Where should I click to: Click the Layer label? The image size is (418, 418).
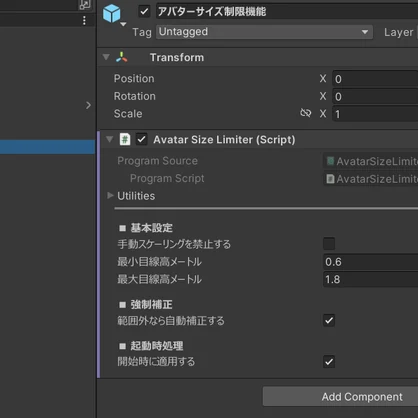[398, 32]
